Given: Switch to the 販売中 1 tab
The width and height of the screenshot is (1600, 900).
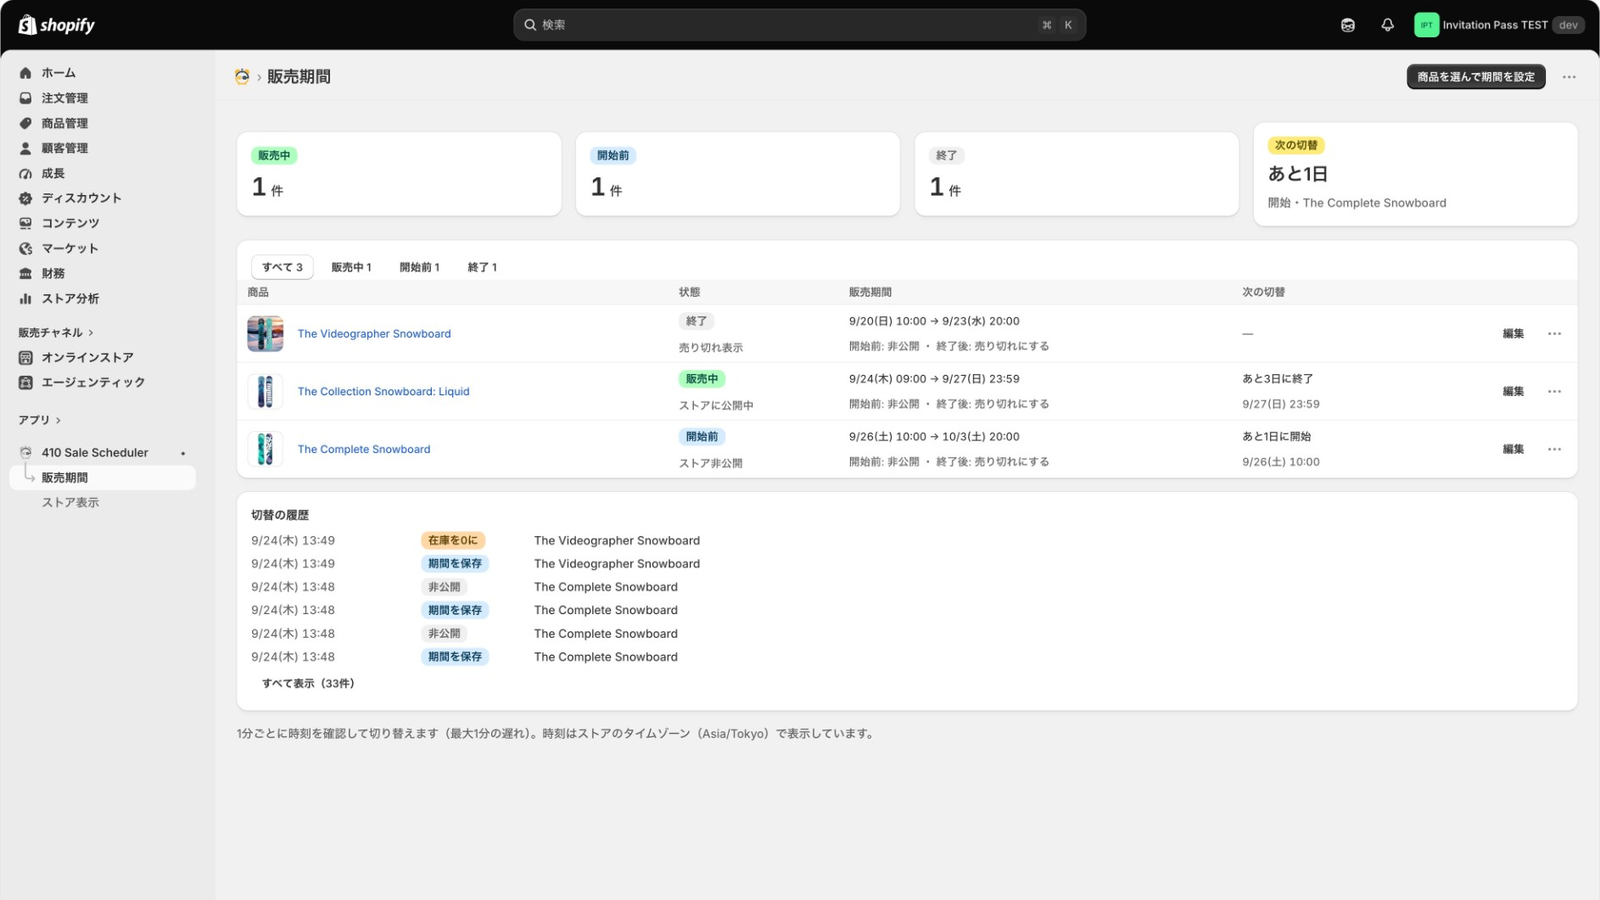Looking at the screenshot, I should pyautogui.click(x=351, y=267).
